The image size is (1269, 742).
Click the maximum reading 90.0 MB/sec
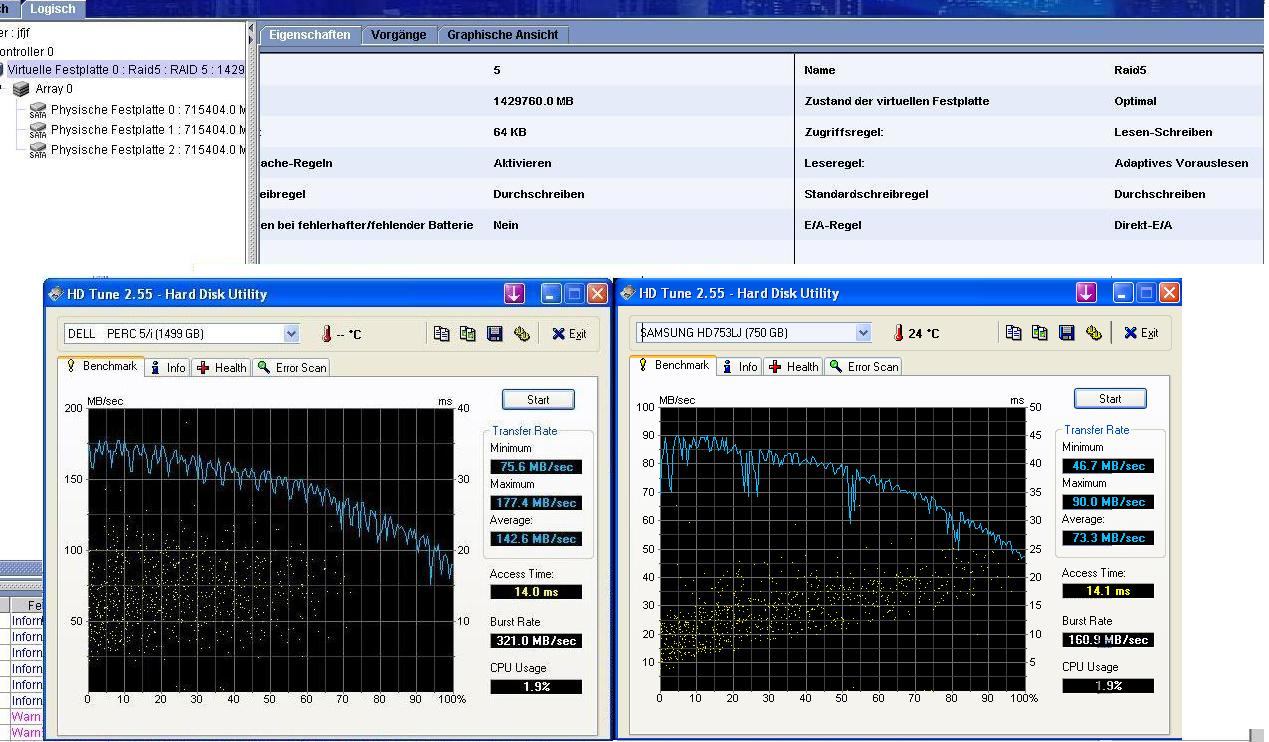(x=1108, y=502)
